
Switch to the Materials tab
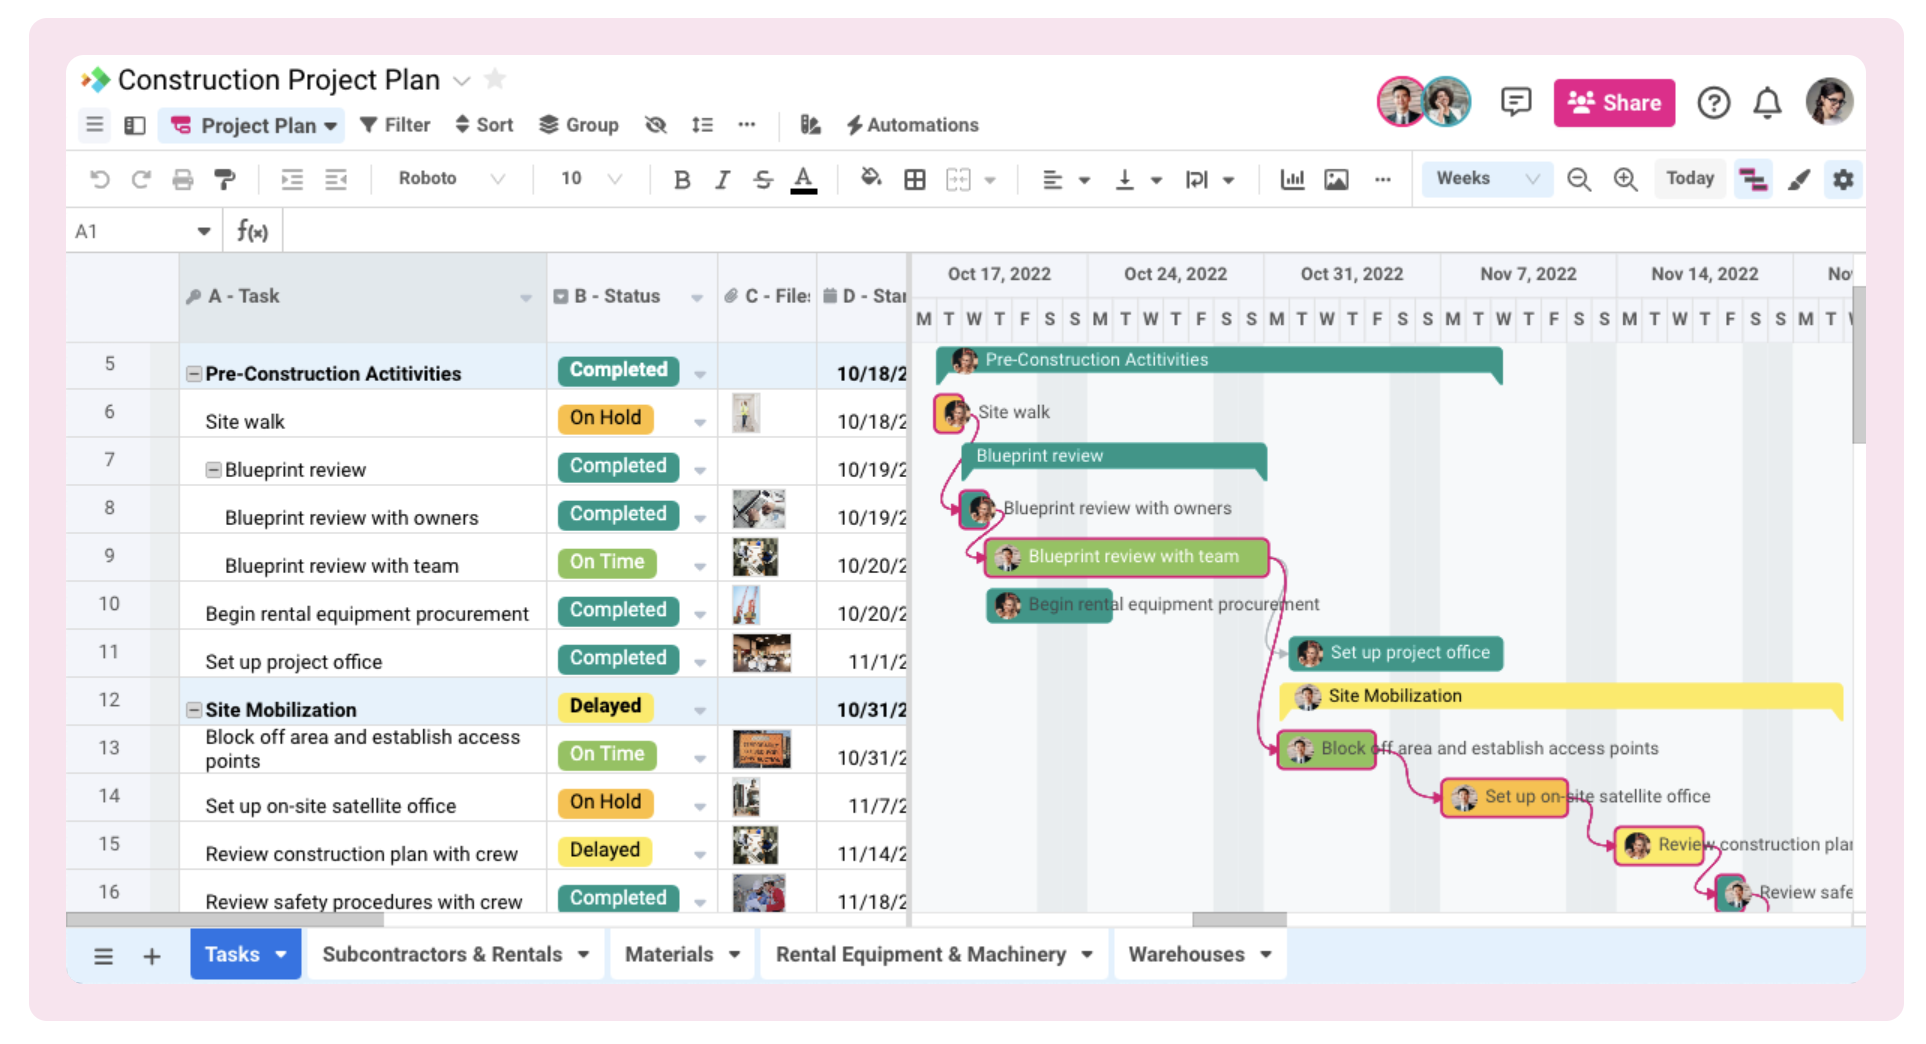coord(670,954)
